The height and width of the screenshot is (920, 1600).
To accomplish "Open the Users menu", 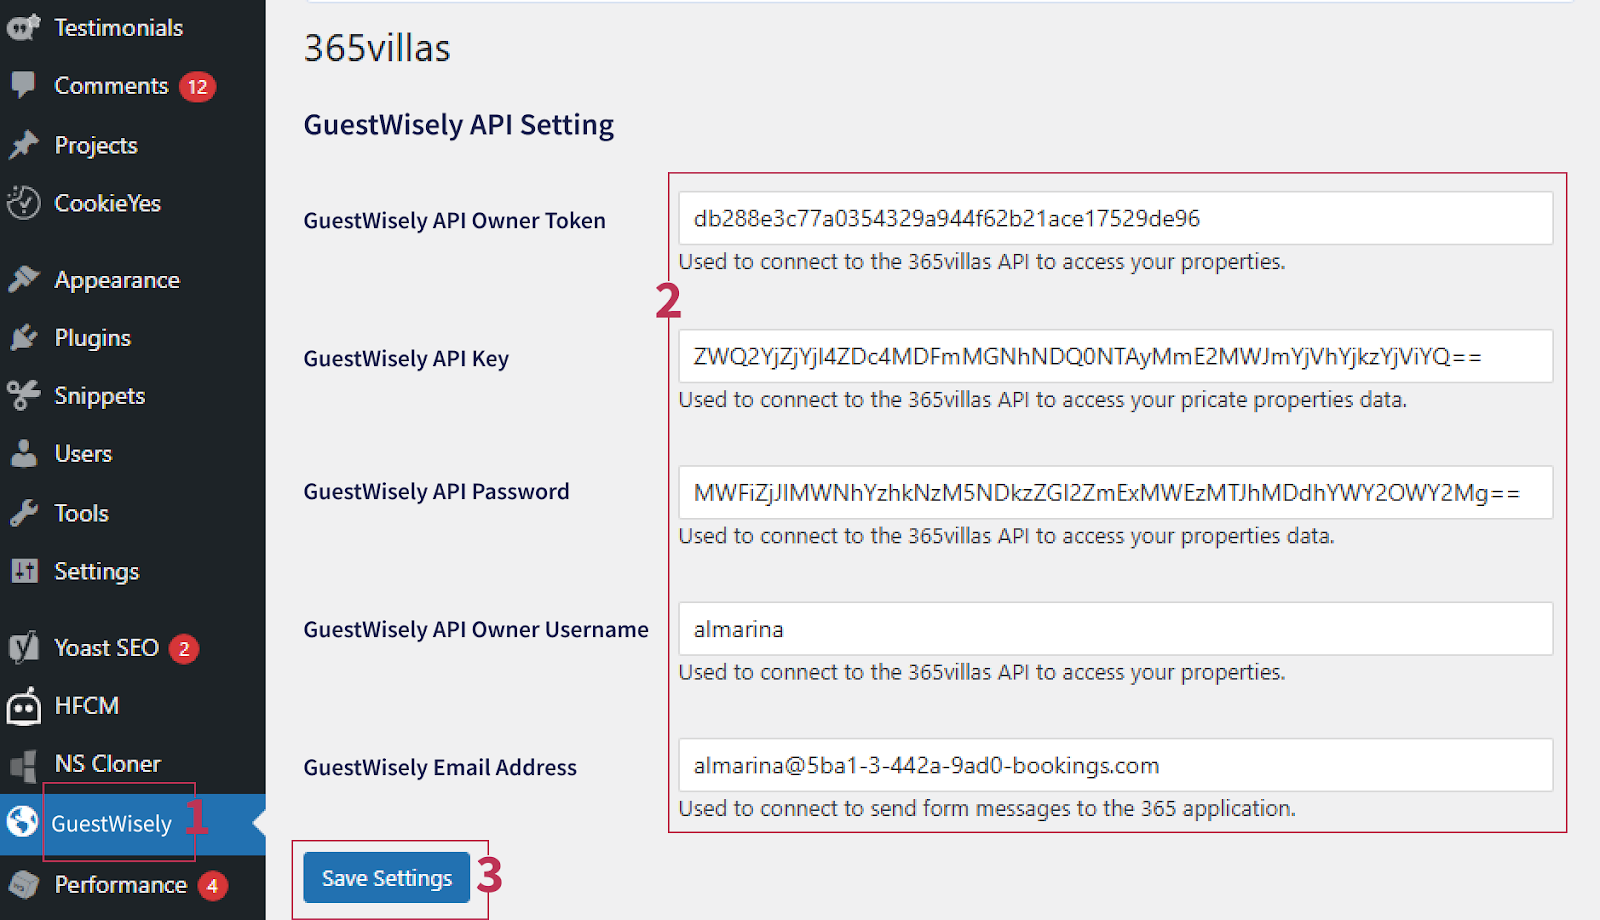I will pos(83,454).
